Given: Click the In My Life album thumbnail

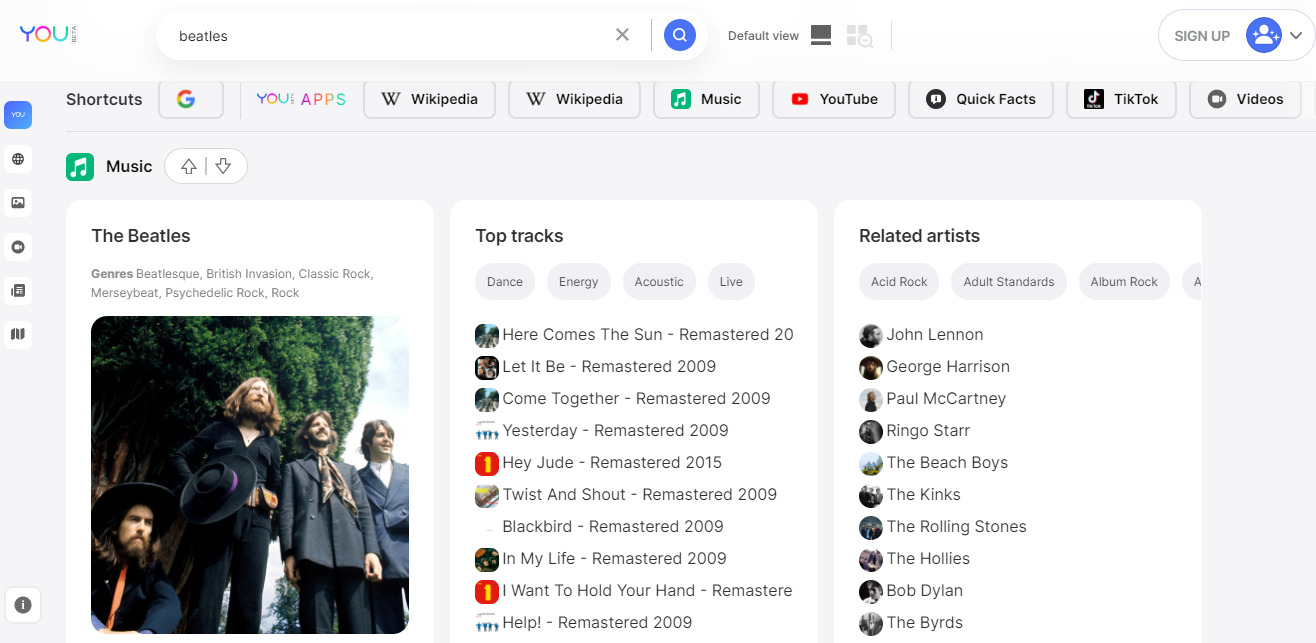Looking at the screenshot, I should pos(487,560).
